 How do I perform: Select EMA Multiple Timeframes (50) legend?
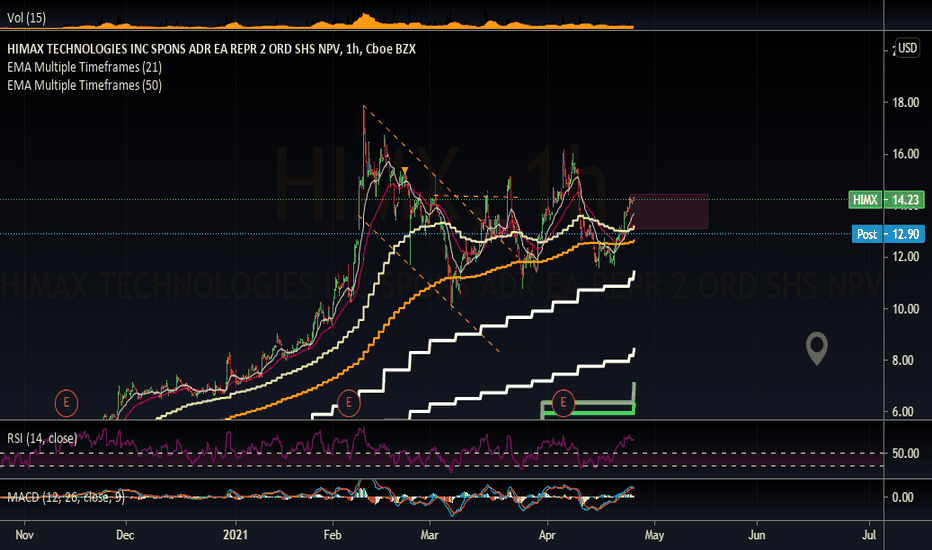(x=84, y=85)
